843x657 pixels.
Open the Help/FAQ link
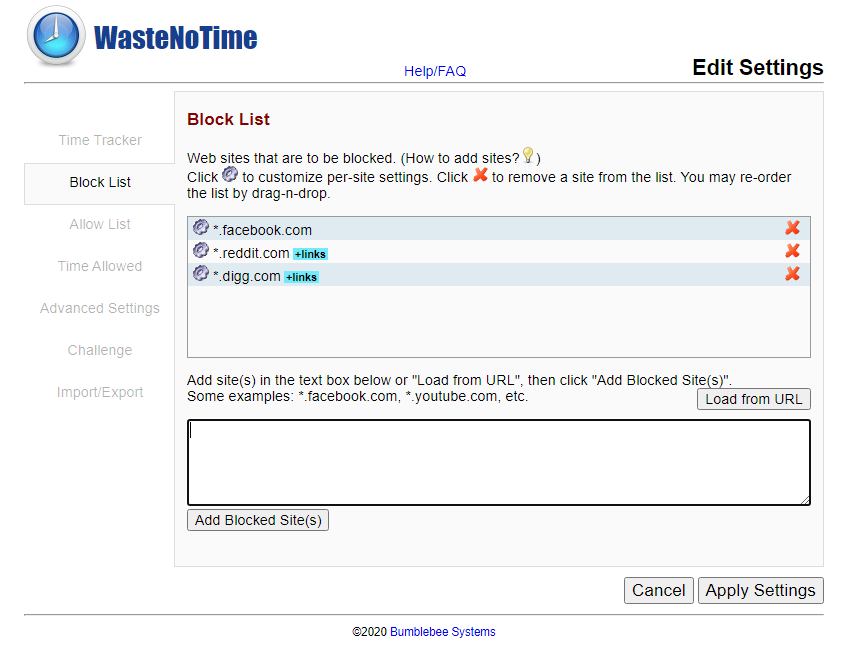coord(435,71)
